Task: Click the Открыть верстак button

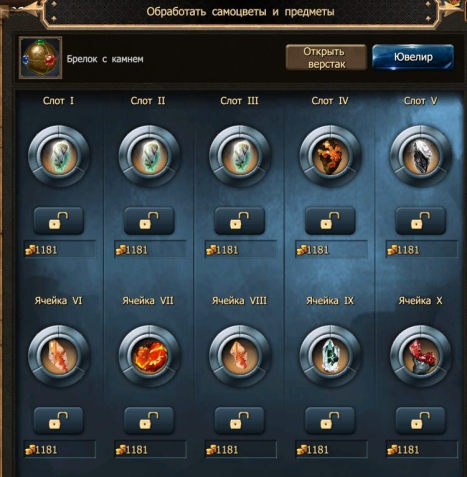Action: click(326, 57)
